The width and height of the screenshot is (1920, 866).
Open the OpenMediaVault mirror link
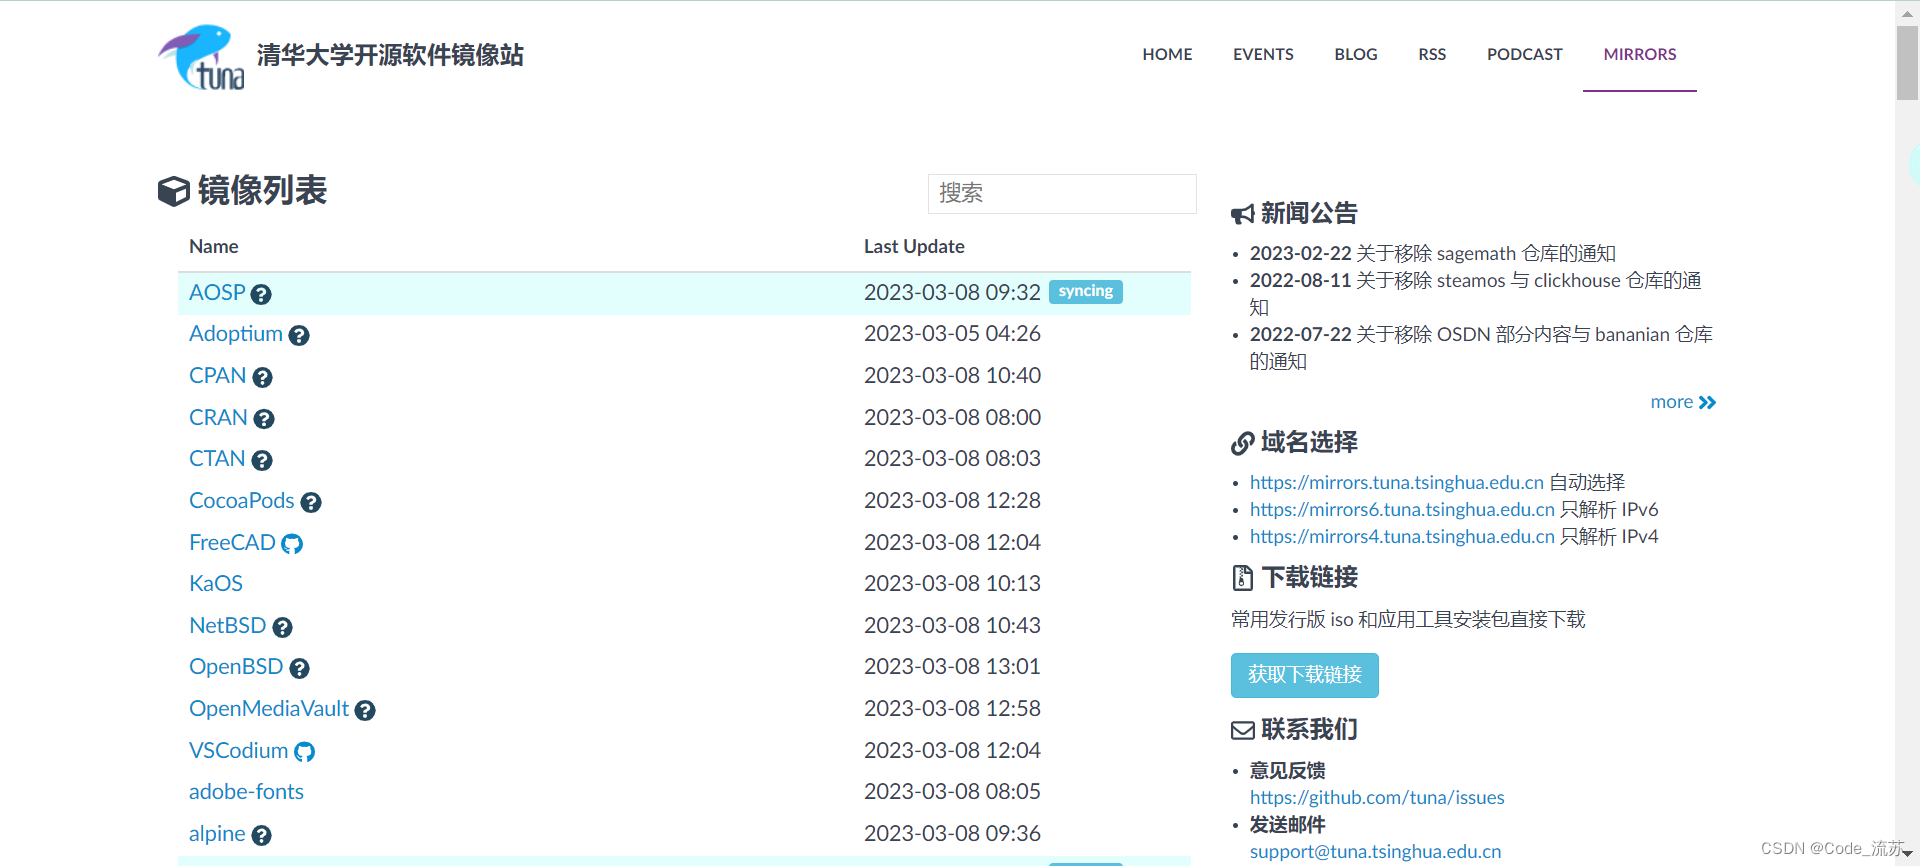coord(269,708)
